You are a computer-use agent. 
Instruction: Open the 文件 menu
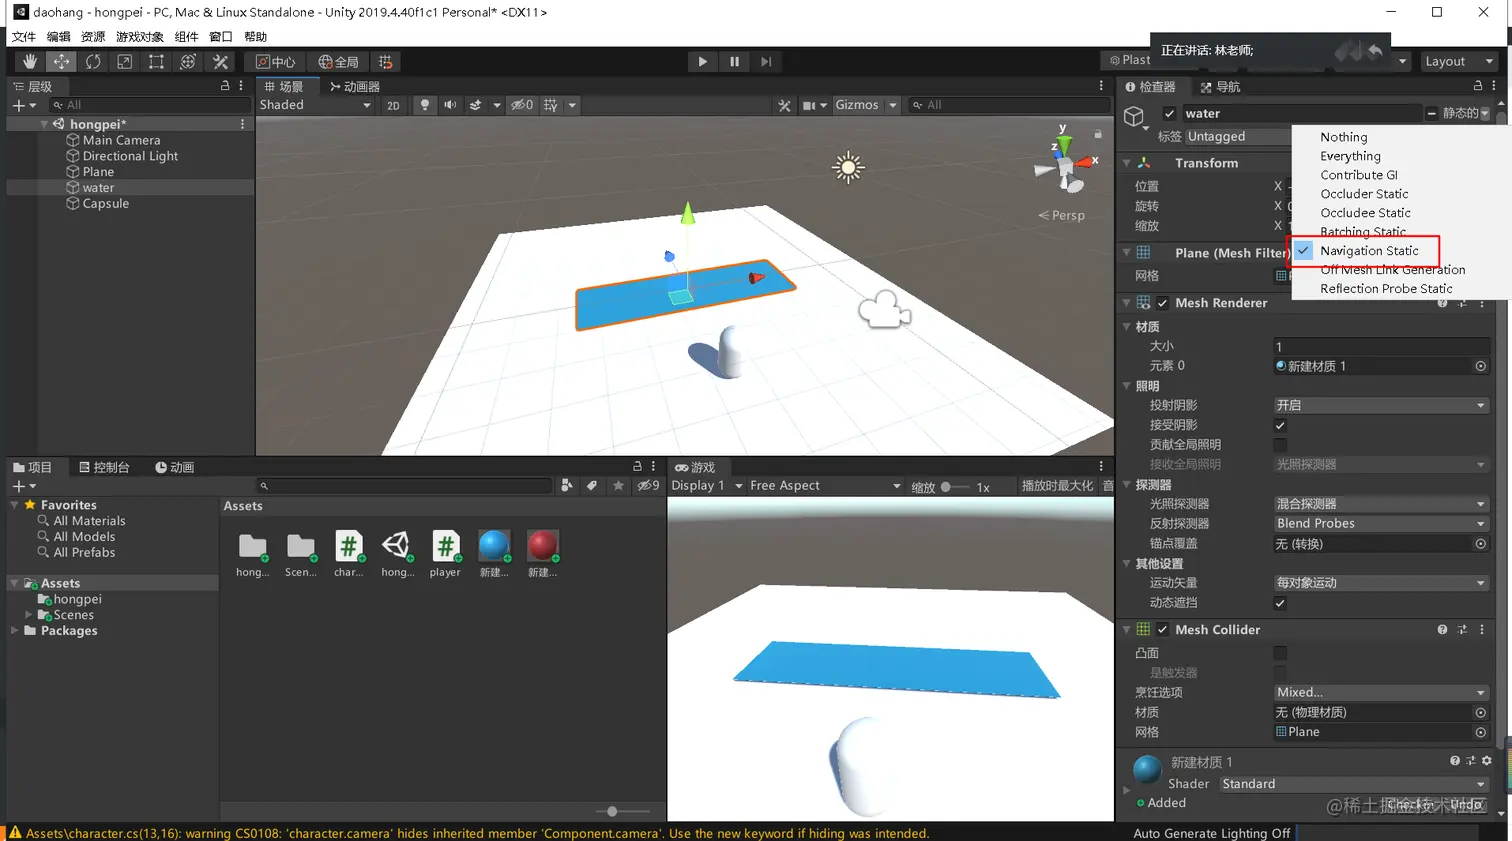coord(24,37)
